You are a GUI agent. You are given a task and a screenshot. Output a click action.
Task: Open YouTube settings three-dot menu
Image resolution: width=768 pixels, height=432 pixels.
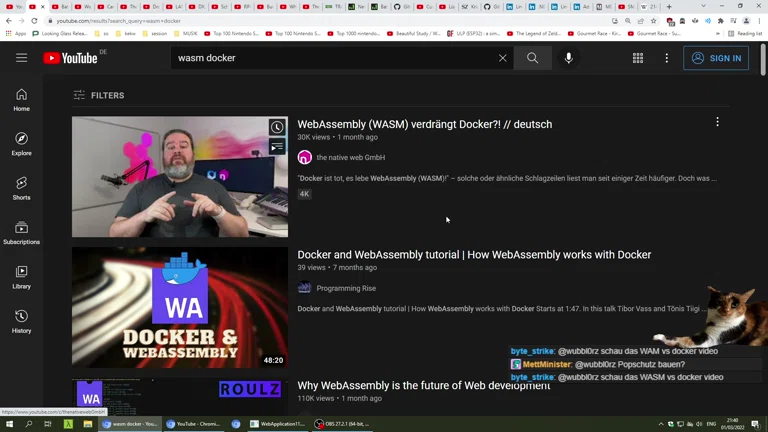[x=667, y=58]
